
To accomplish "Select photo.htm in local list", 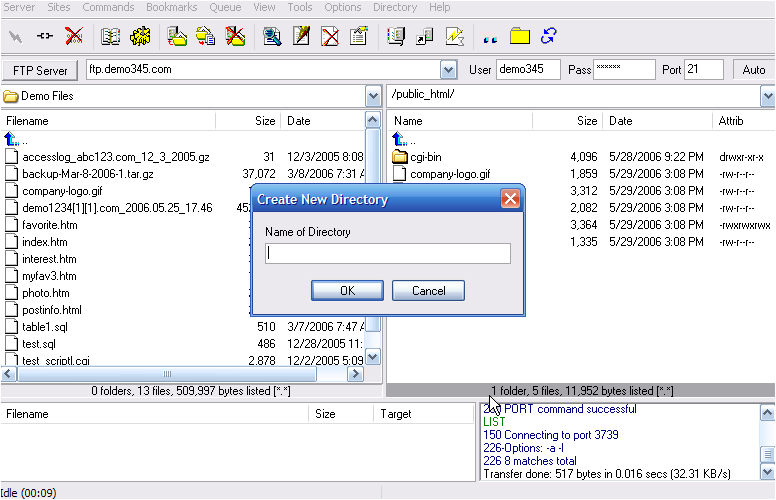I will pos(46,293).
